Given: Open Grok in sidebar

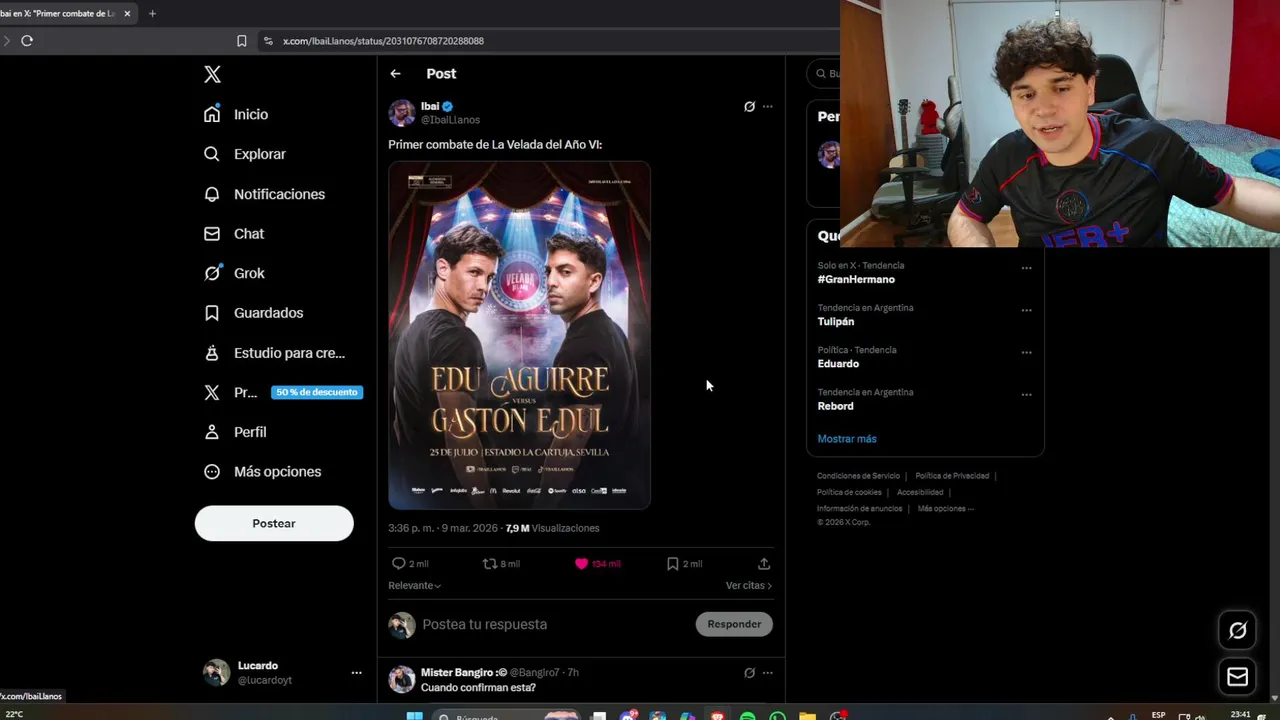Looking at the screenshot, I should coord(234,273).
